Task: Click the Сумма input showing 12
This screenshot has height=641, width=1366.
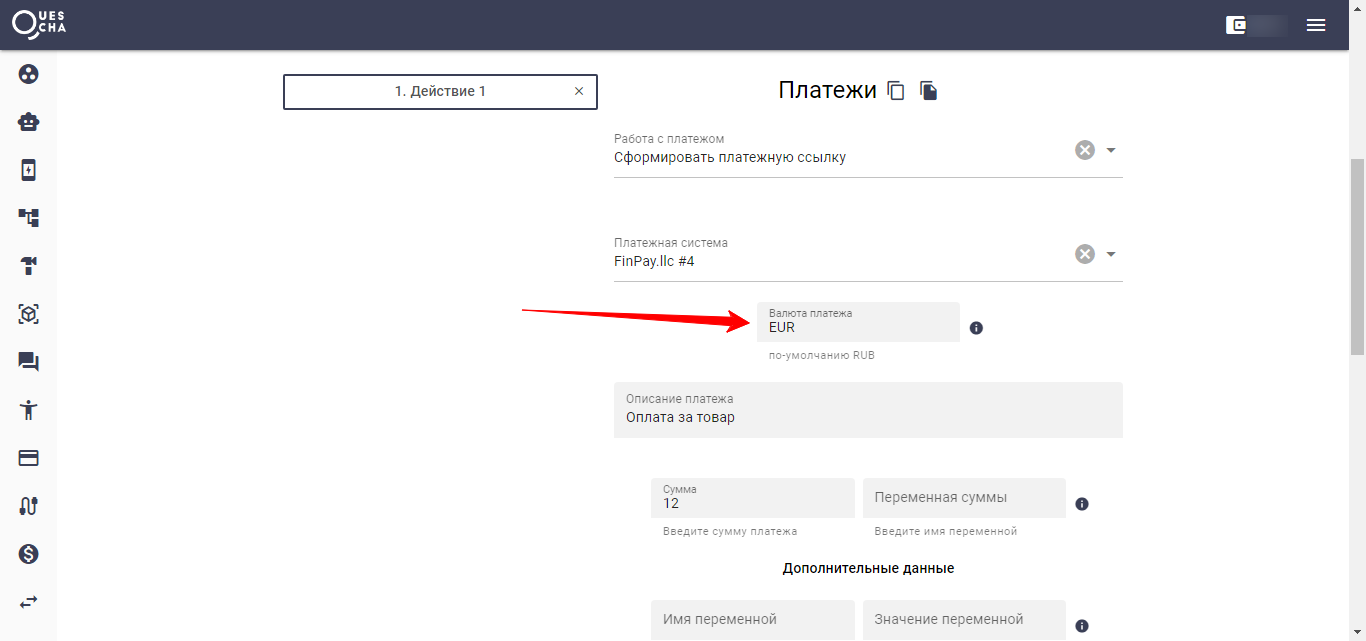Action: tap(752, 497)
